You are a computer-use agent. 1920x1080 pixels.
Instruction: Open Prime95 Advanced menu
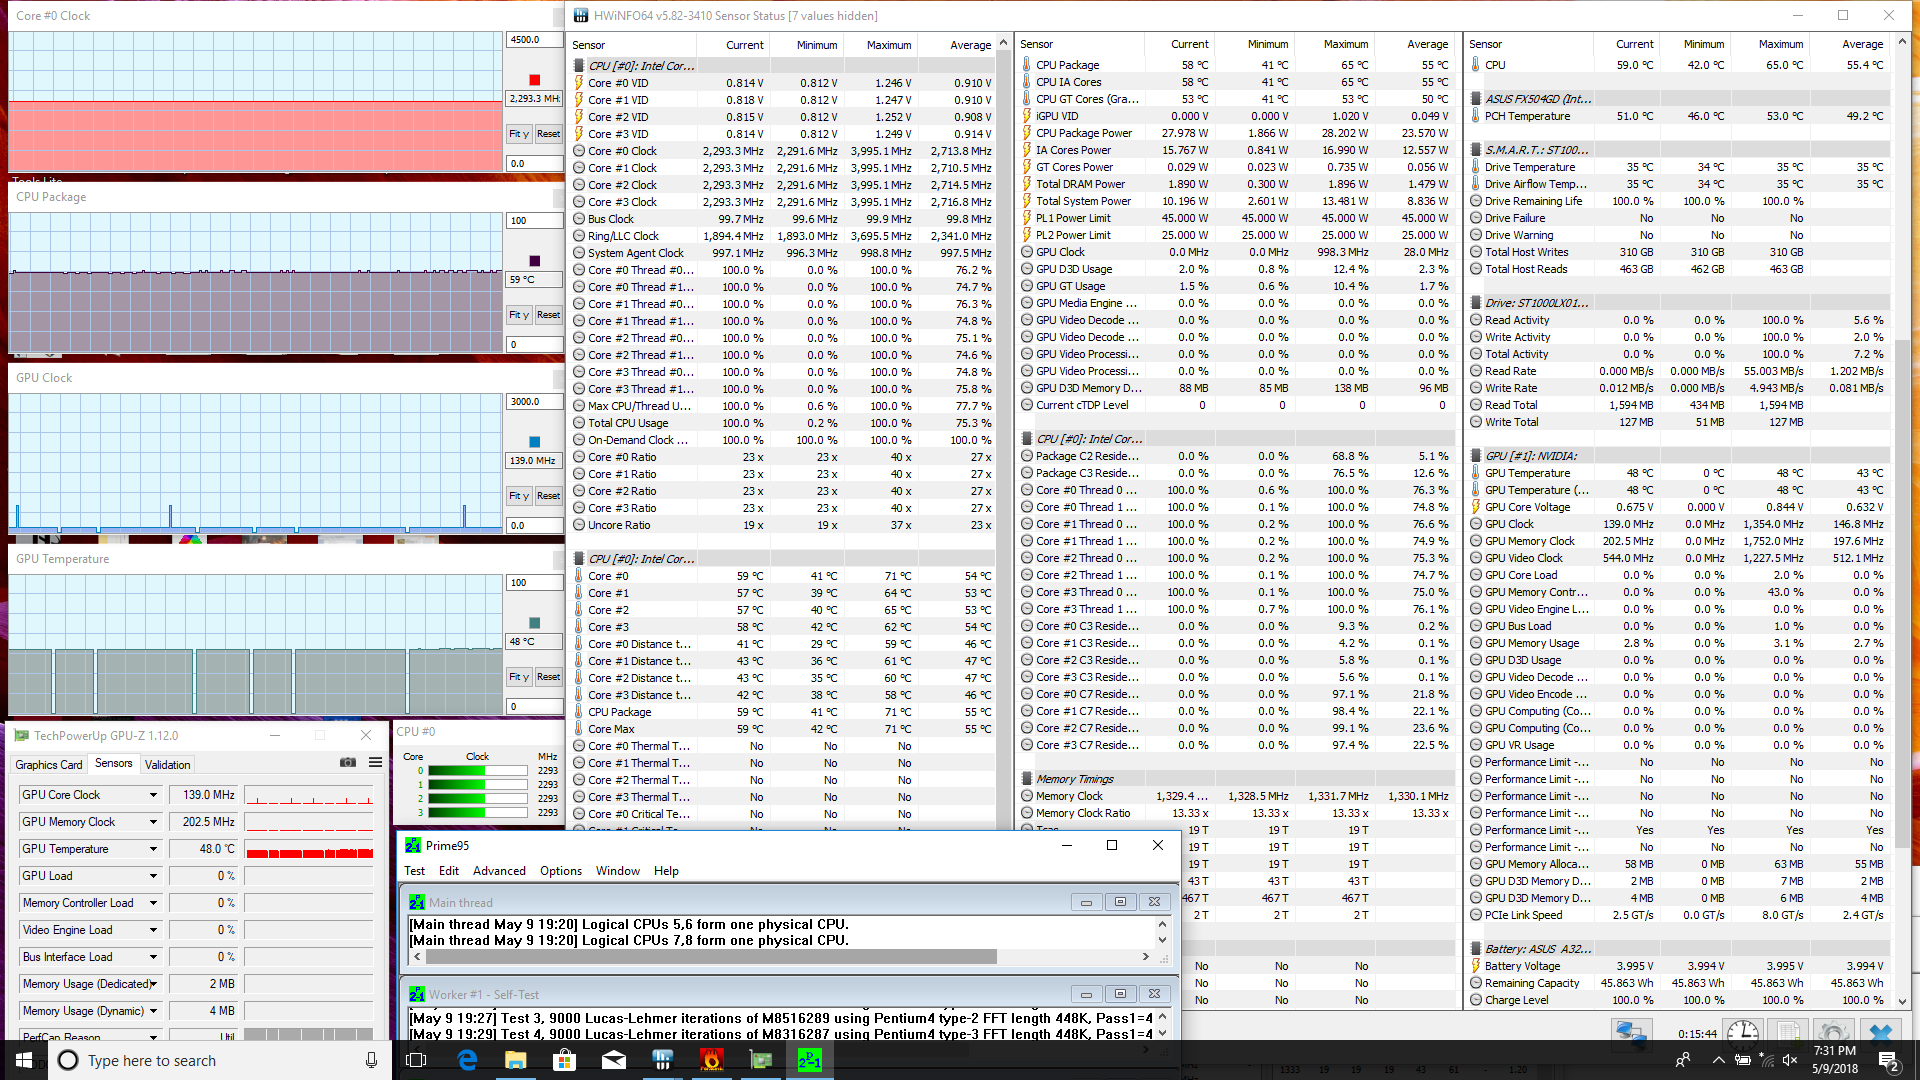tap(499, 871)
